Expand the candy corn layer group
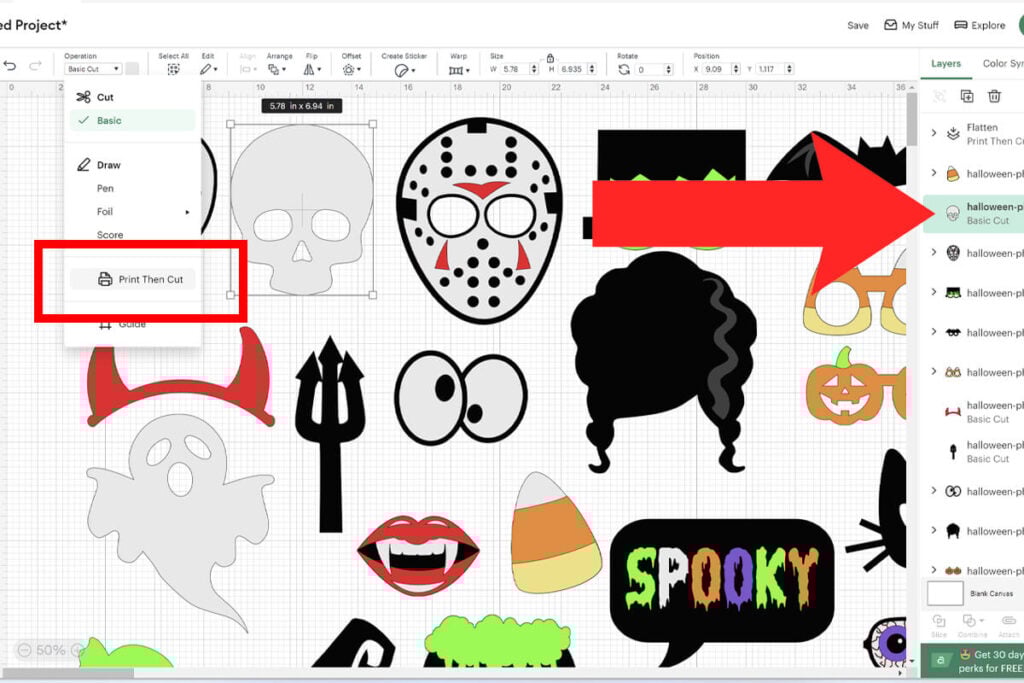The width and height of the screenshot is (1024, 683). click(933, 173)
